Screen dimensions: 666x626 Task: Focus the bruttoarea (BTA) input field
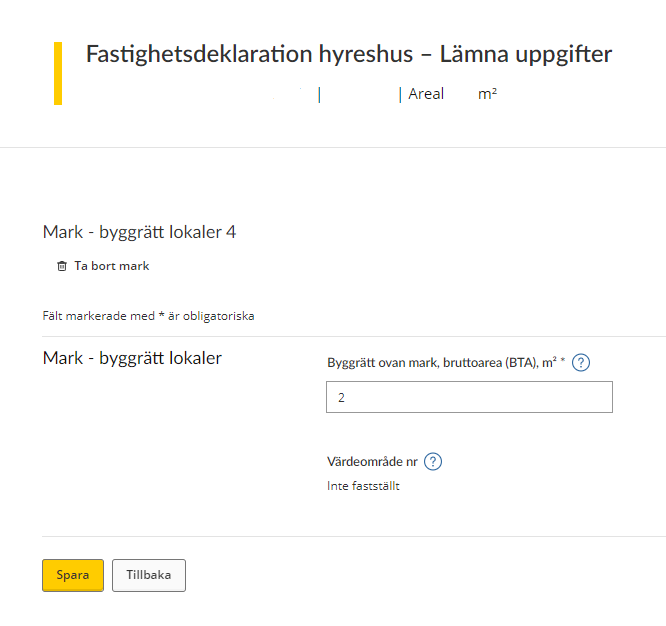[x=469, y=397]
